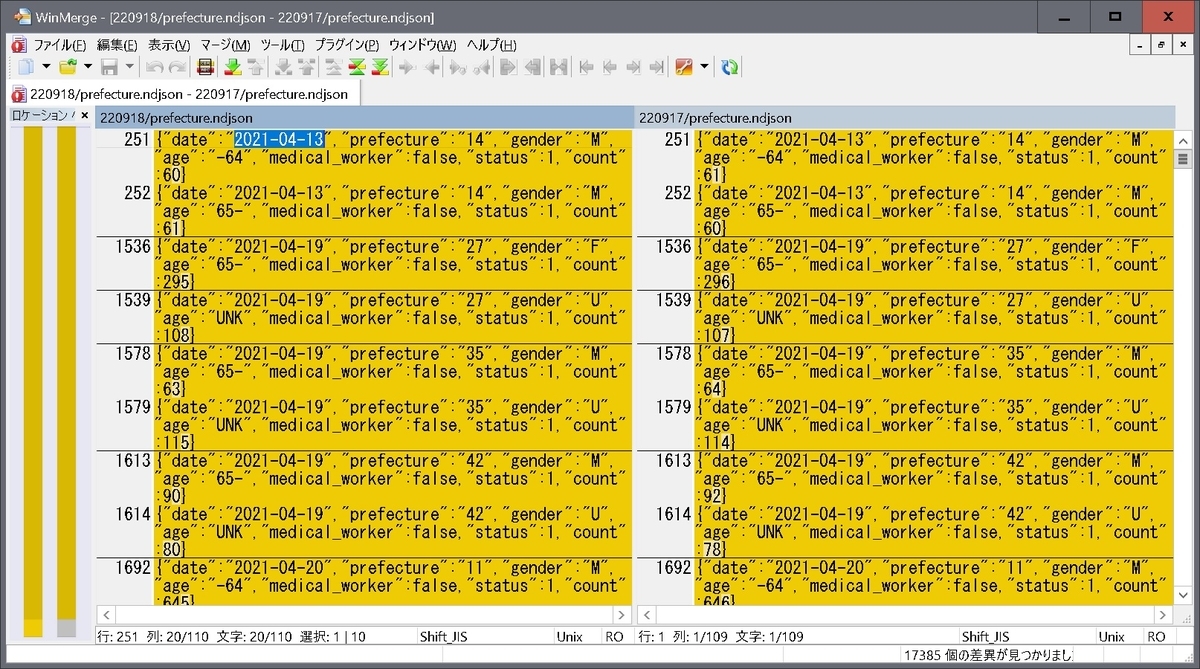
Task: Click the Copy Right arrow icon
Action: (x=407, y=67)
